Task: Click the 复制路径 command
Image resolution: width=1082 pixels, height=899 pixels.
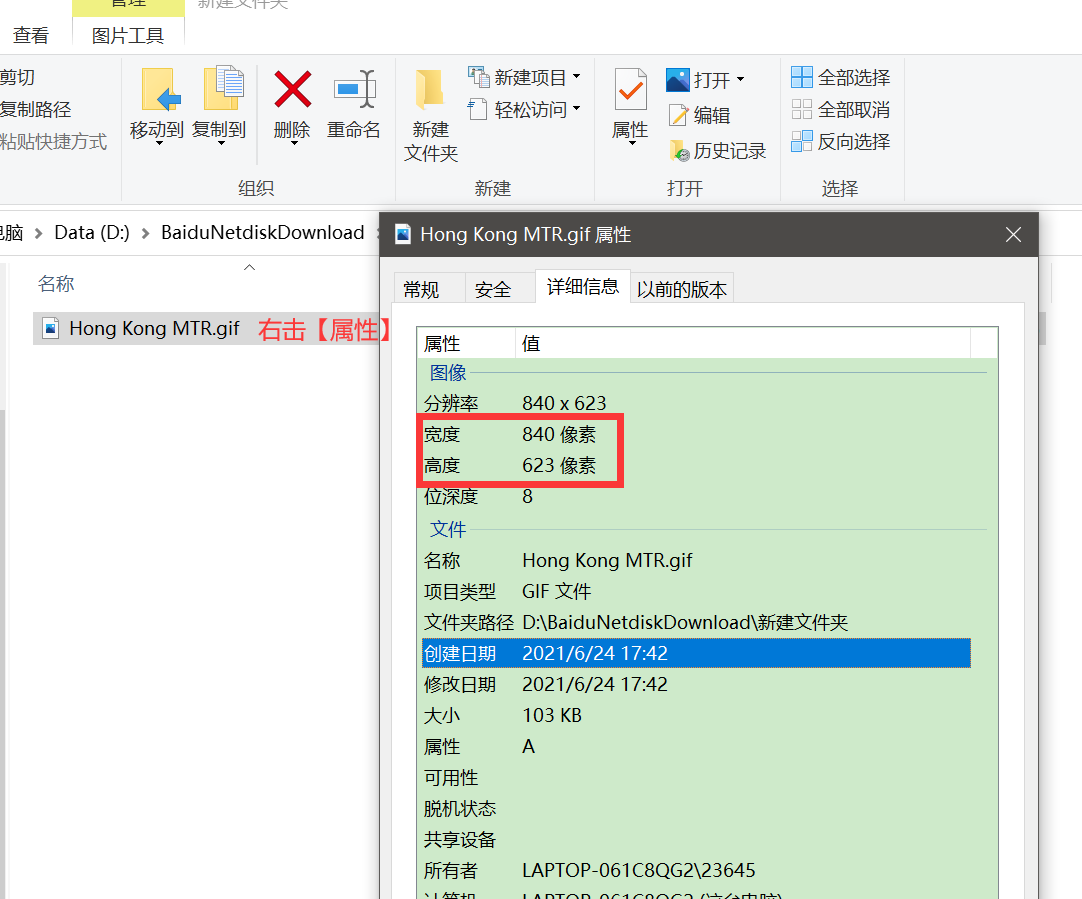Action: 35,109
